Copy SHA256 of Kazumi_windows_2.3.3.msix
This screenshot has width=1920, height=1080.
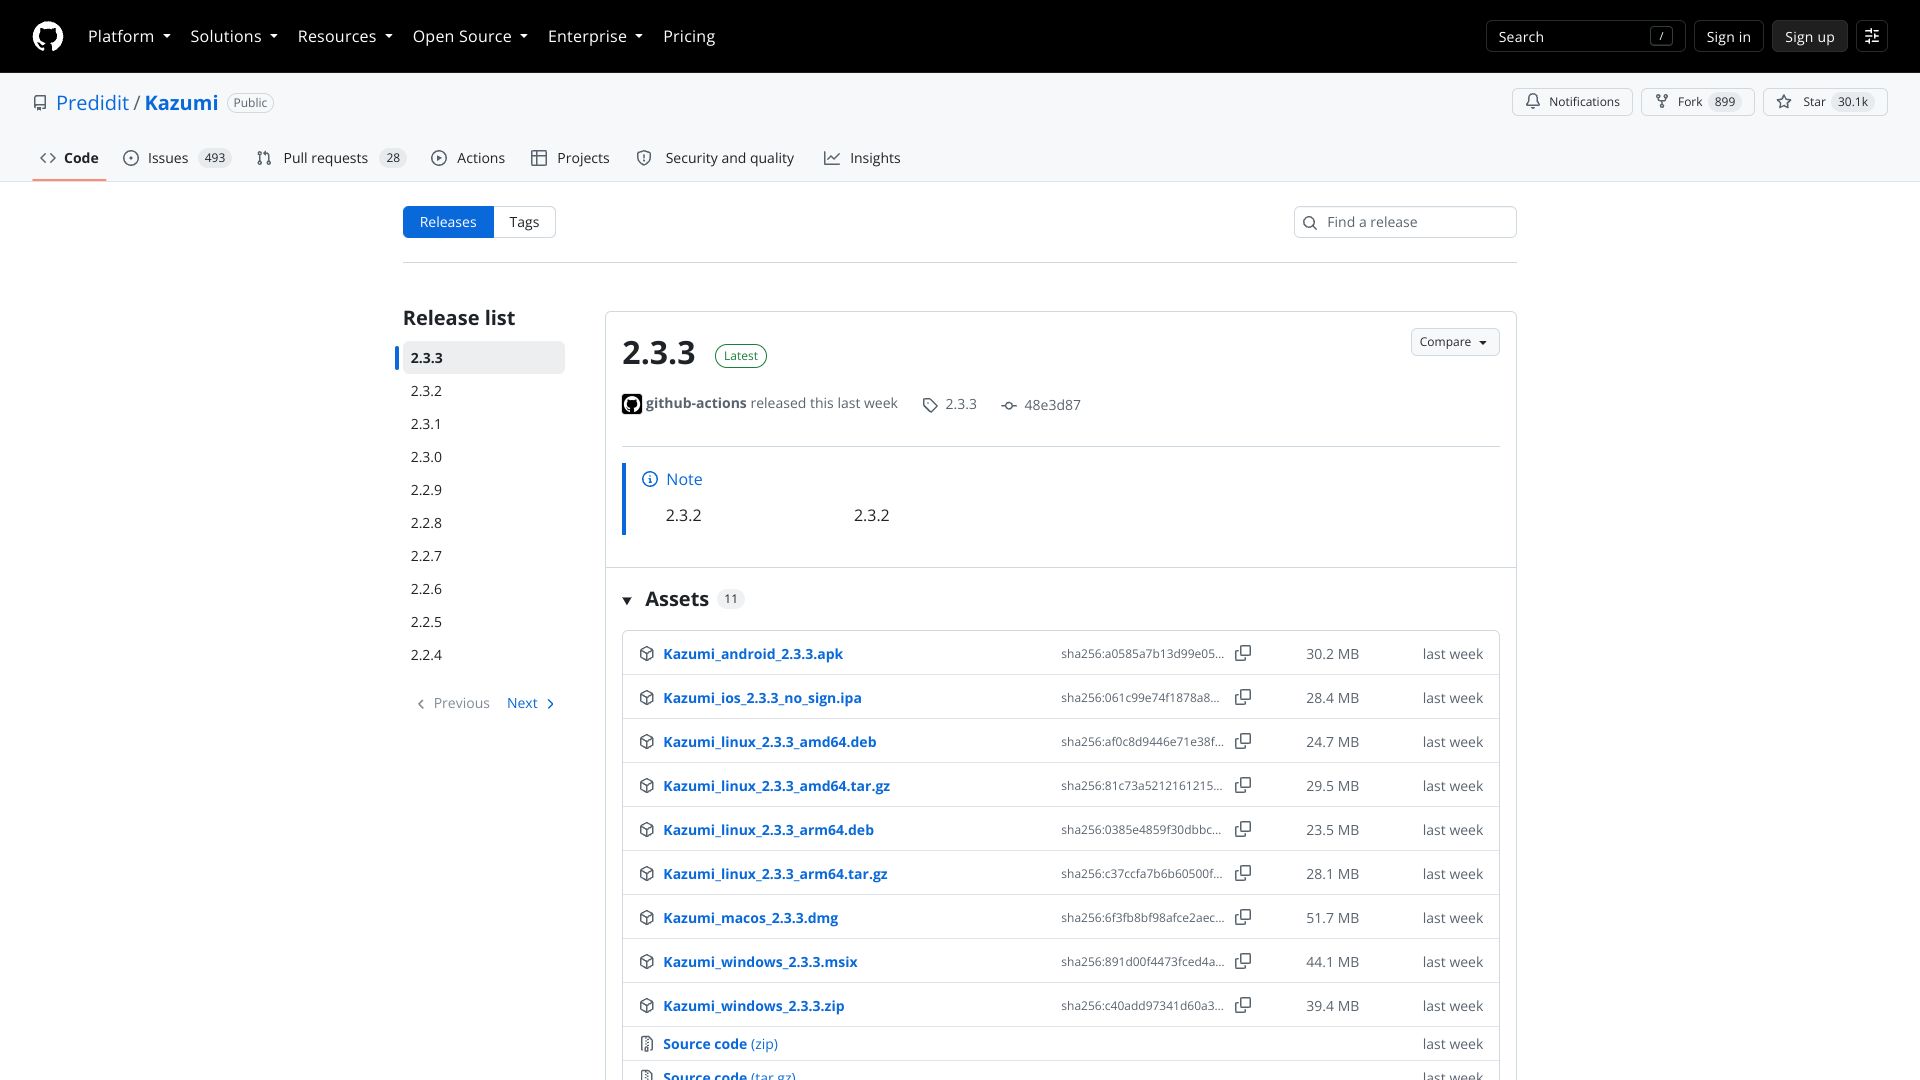tap(1243, 961)
